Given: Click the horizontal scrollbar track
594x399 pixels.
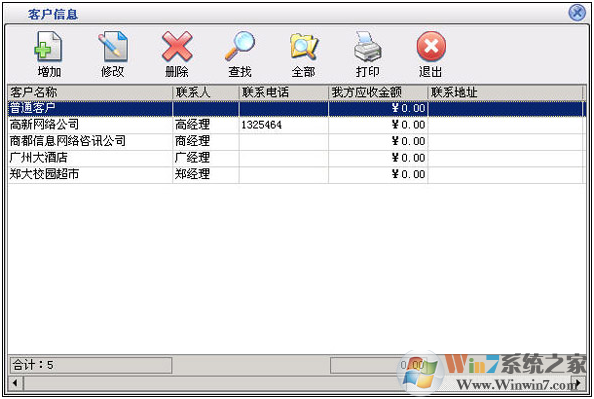Looking at the screenshot, I should (297, 383).
